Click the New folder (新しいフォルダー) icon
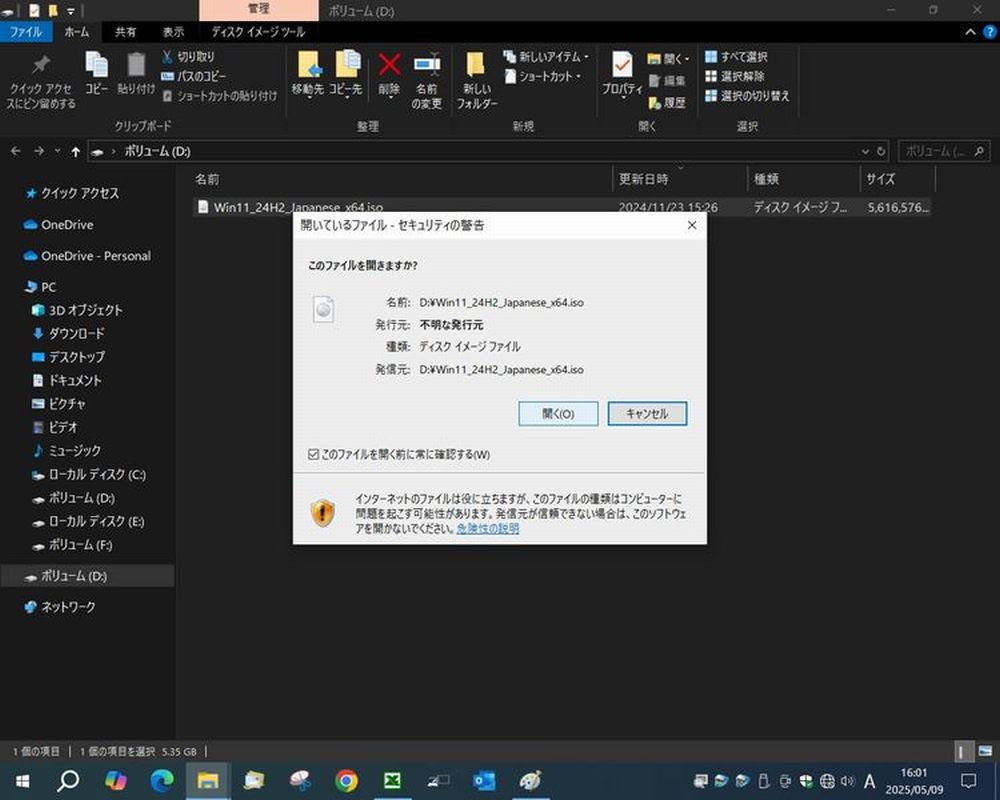Image resolution: width=1000 pixels, height=800 pixels. [476, 66]
